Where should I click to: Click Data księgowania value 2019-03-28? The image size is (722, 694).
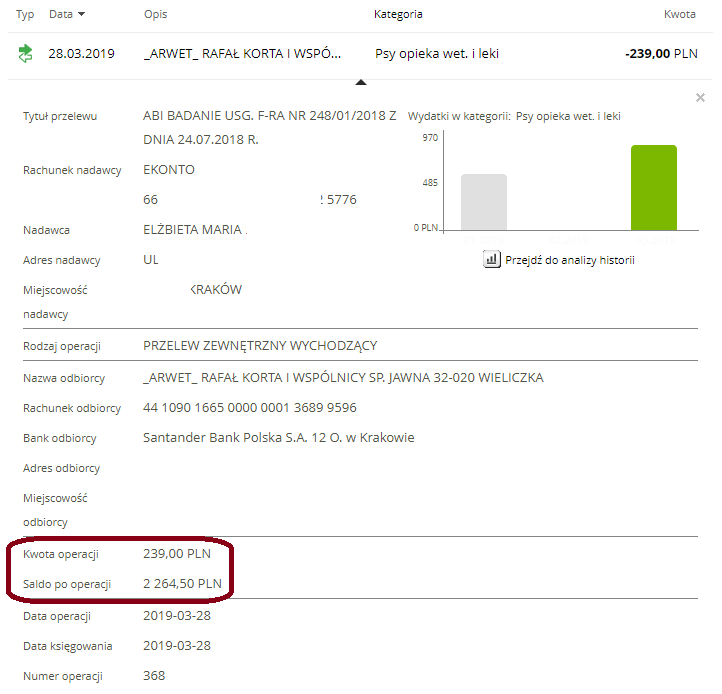click(x=177, y=646)
